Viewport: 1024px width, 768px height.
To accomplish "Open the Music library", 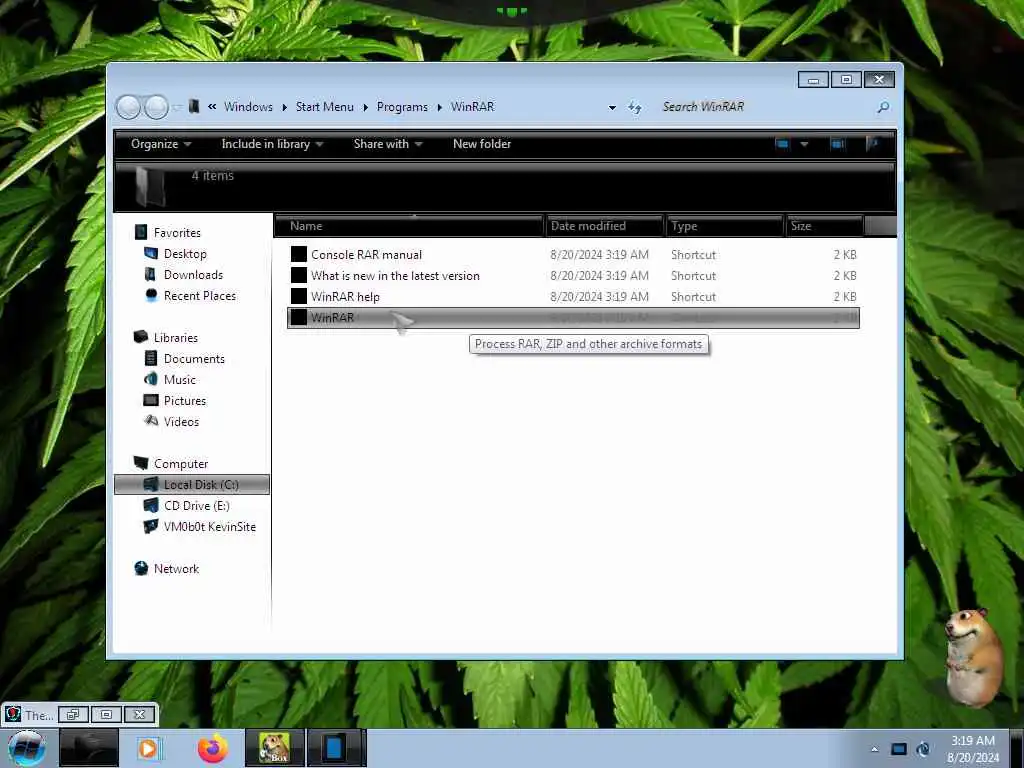I will 180,379.
